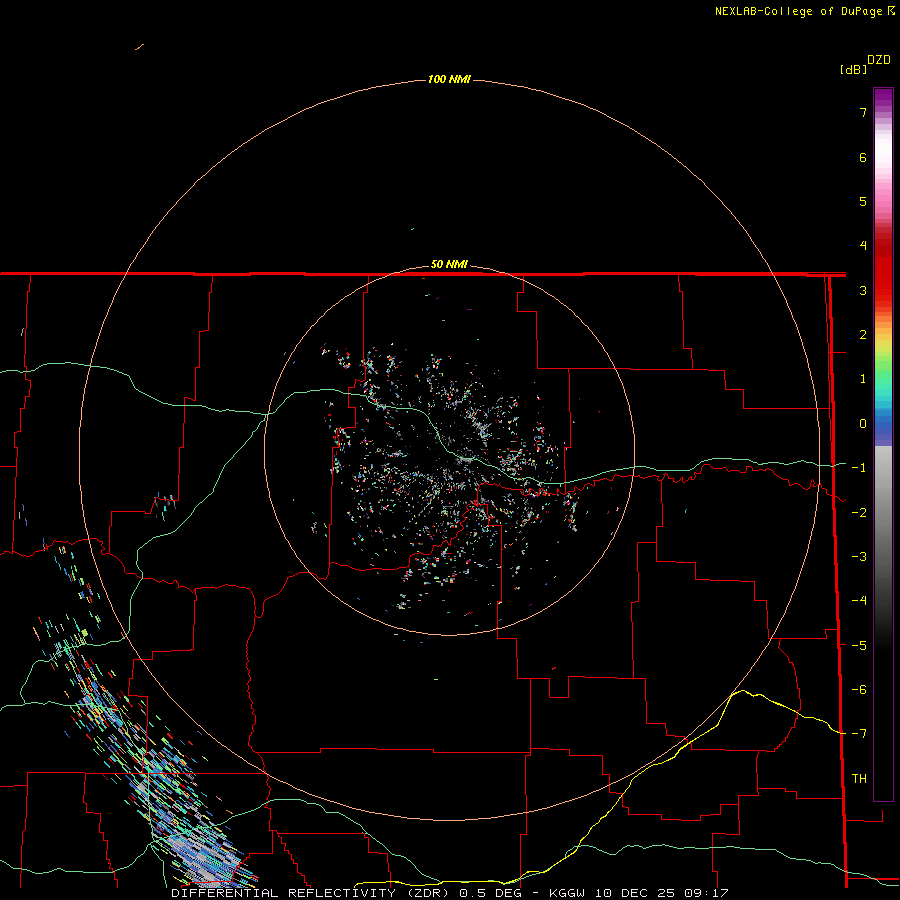Screen dimensions: 900x900
Task: Click the 2 value on color scale
Action: point(863,335)
